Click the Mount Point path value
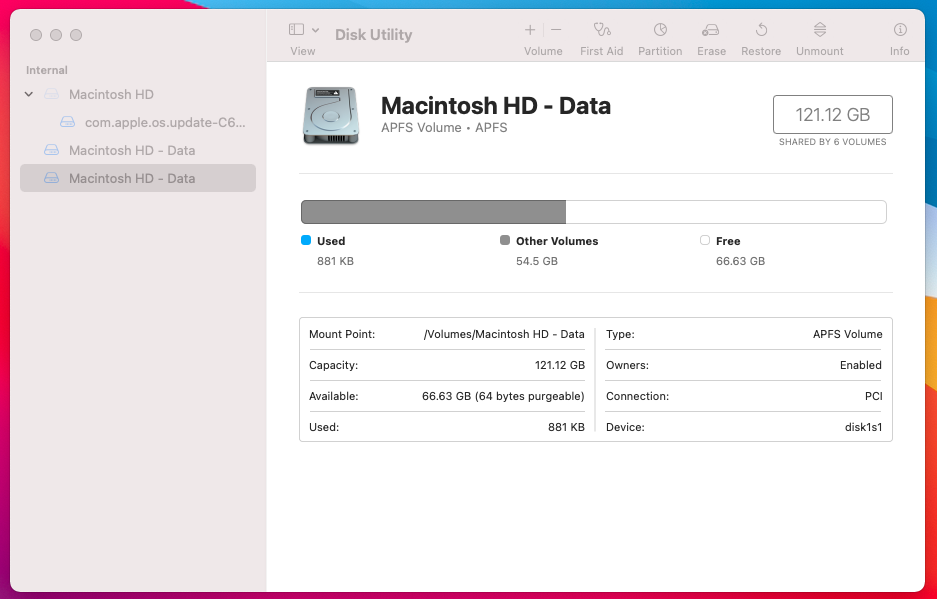The width and height of the screenshot is (937, 599). pyautogui.click(x=504, y=334)
